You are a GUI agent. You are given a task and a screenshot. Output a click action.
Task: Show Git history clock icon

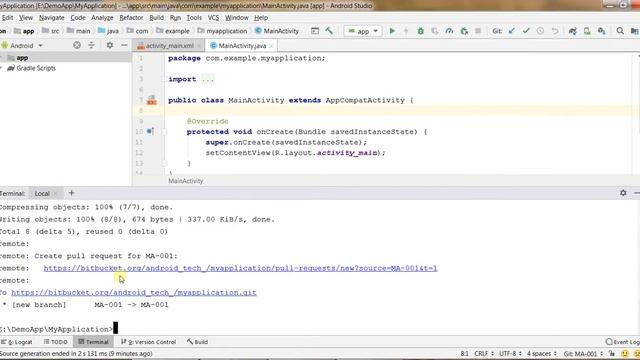tap(540, 31)
